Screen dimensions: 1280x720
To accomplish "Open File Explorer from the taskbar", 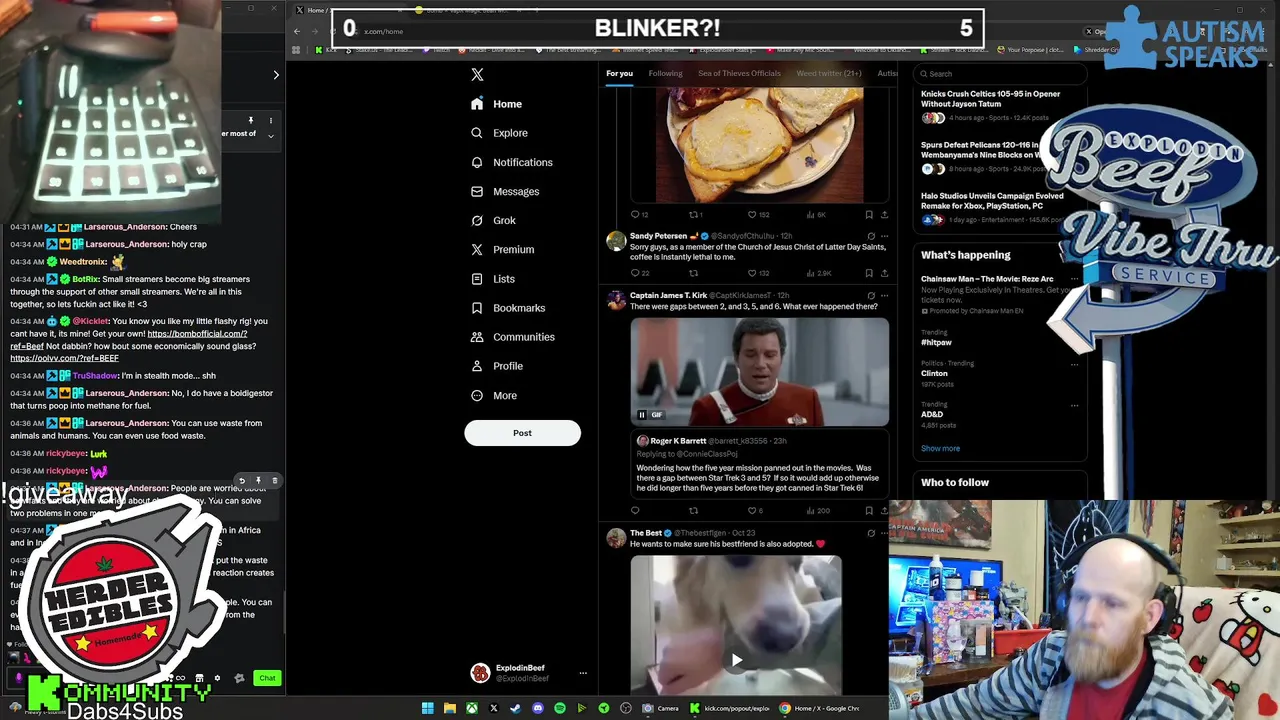I will [450, 708].
